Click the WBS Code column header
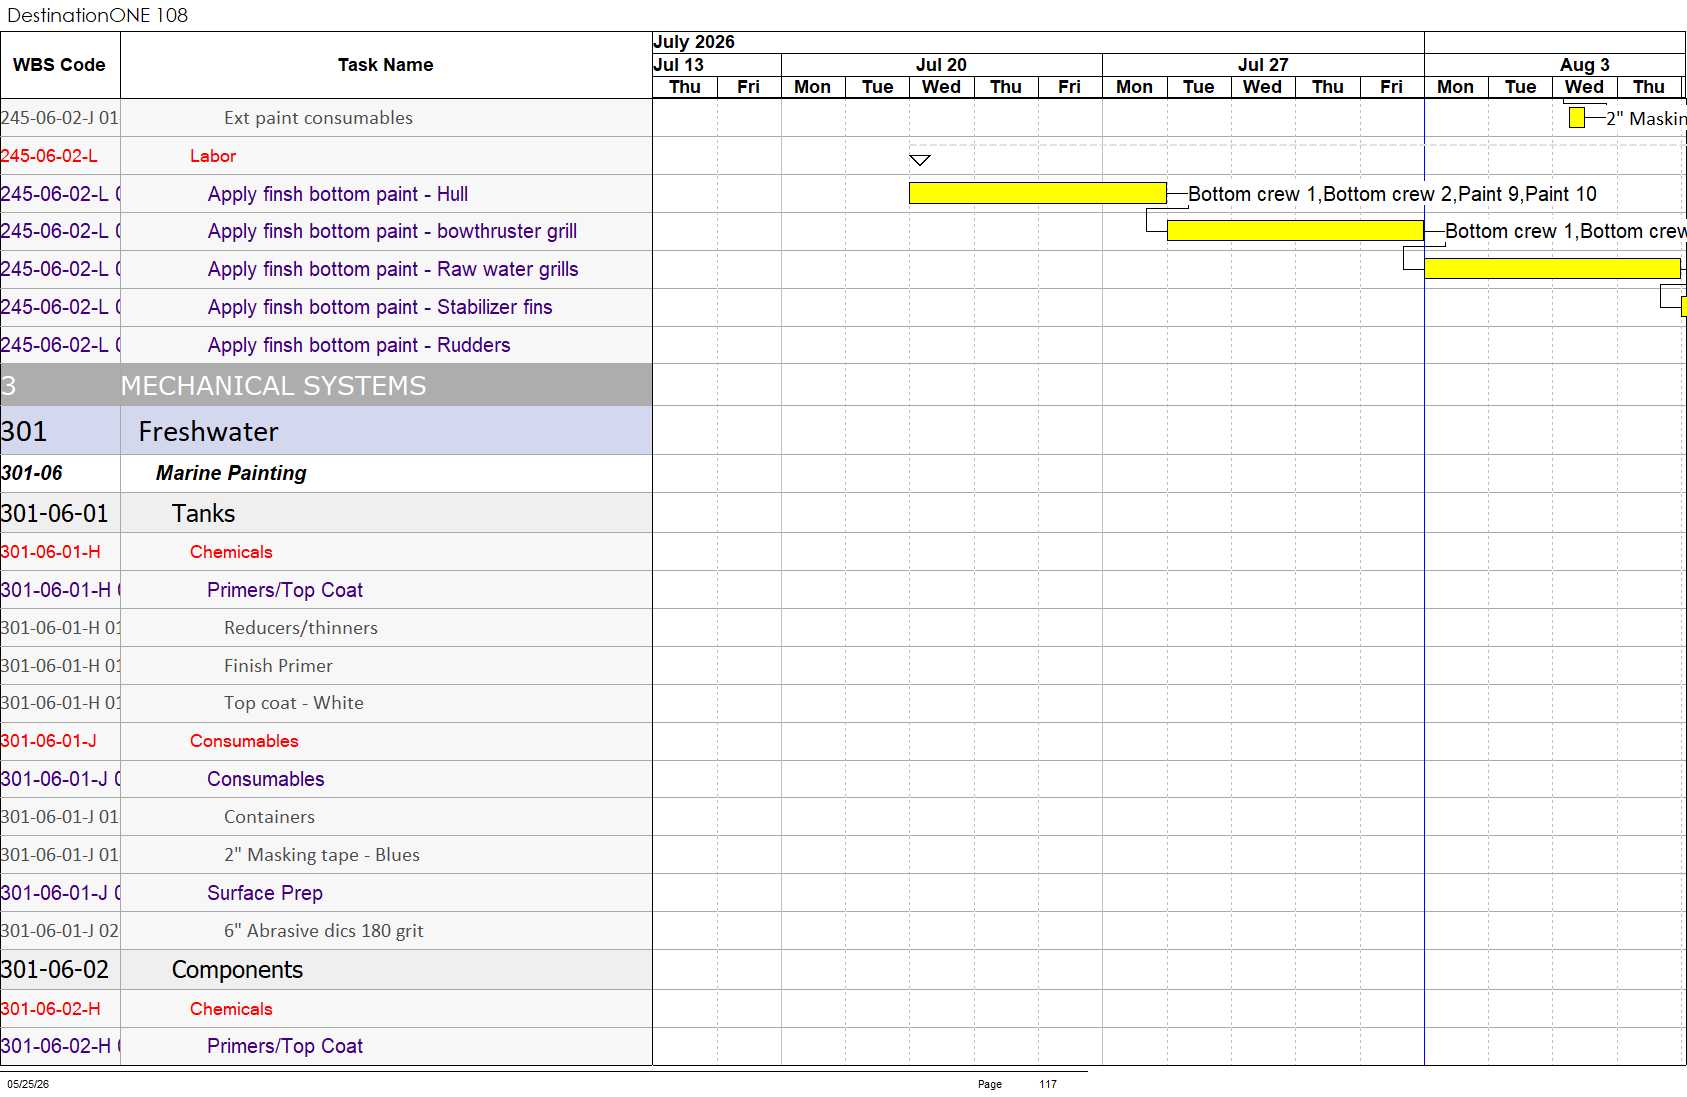Screen dimensions: 1687x1097 click(59, 65)
